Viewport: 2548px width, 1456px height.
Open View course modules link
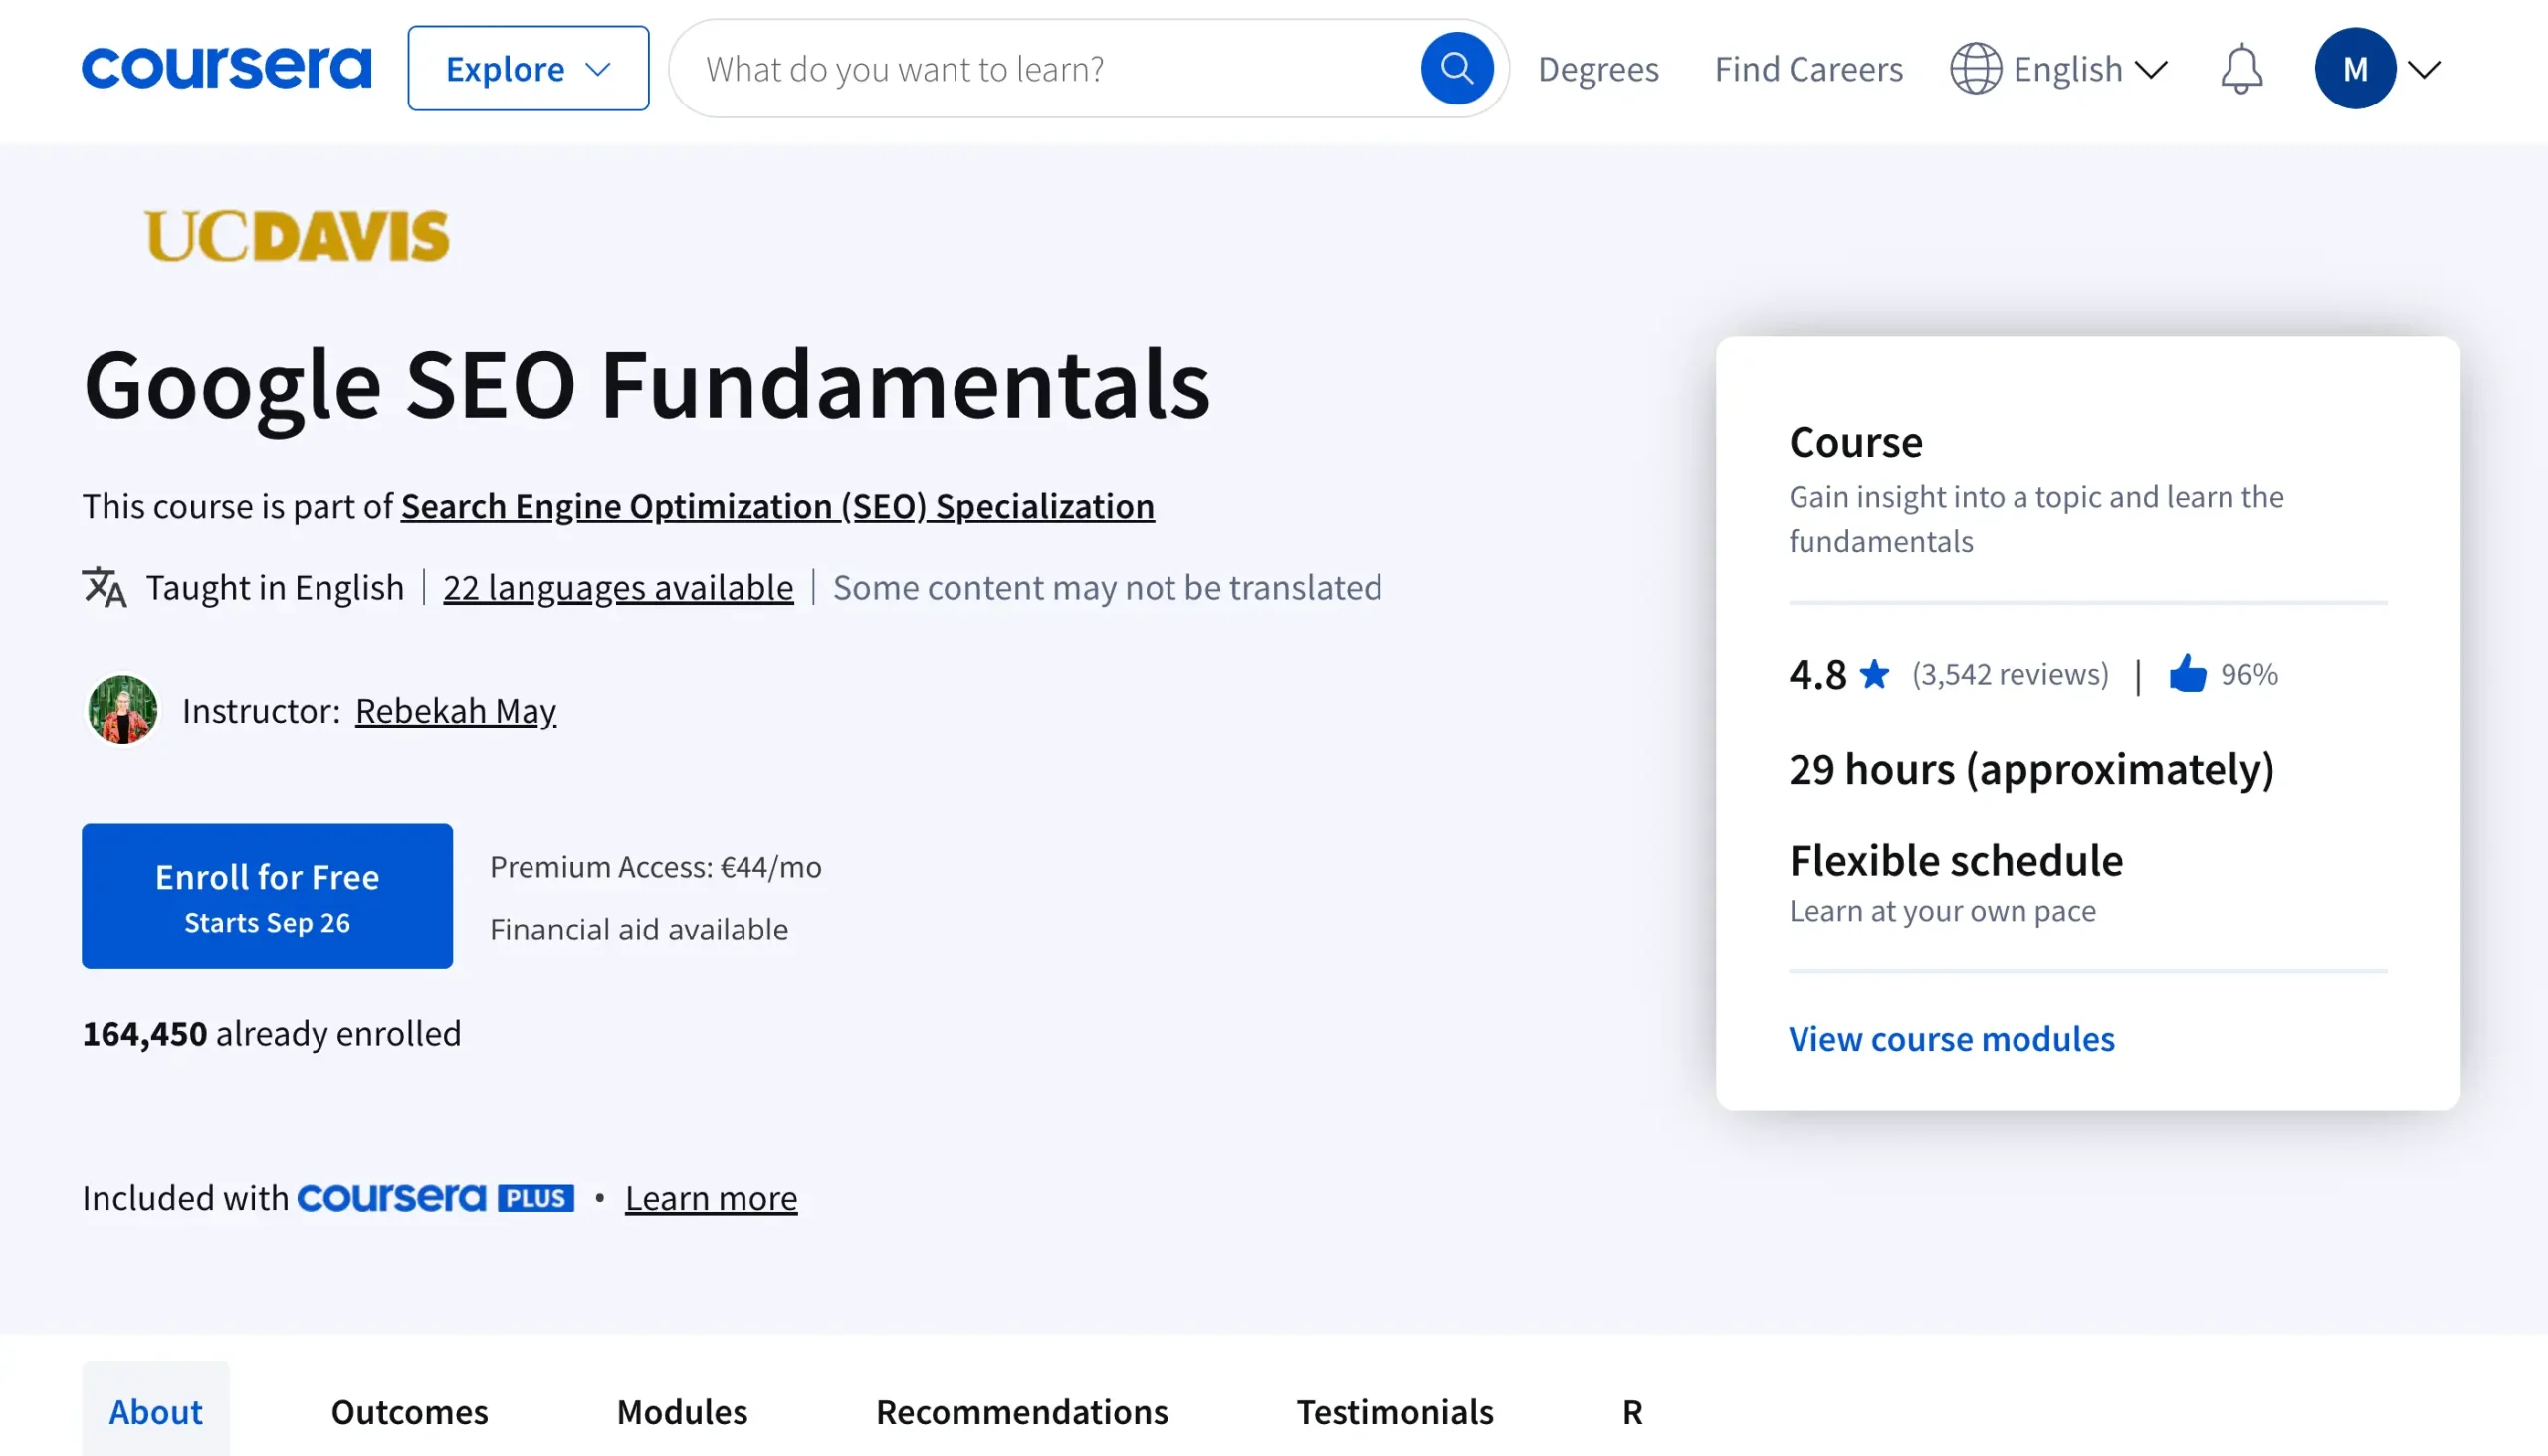pos(1951,1039)
